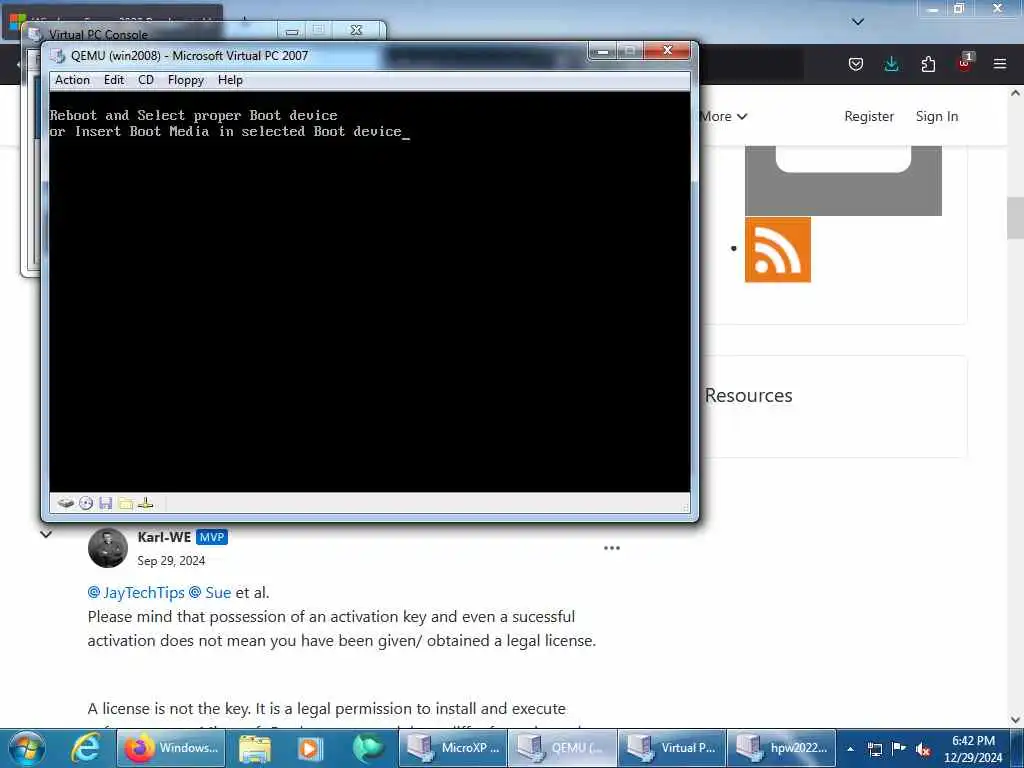This screenshot has width=1024, height=768.
Task: Click the Register link
Action: (869, 116)
